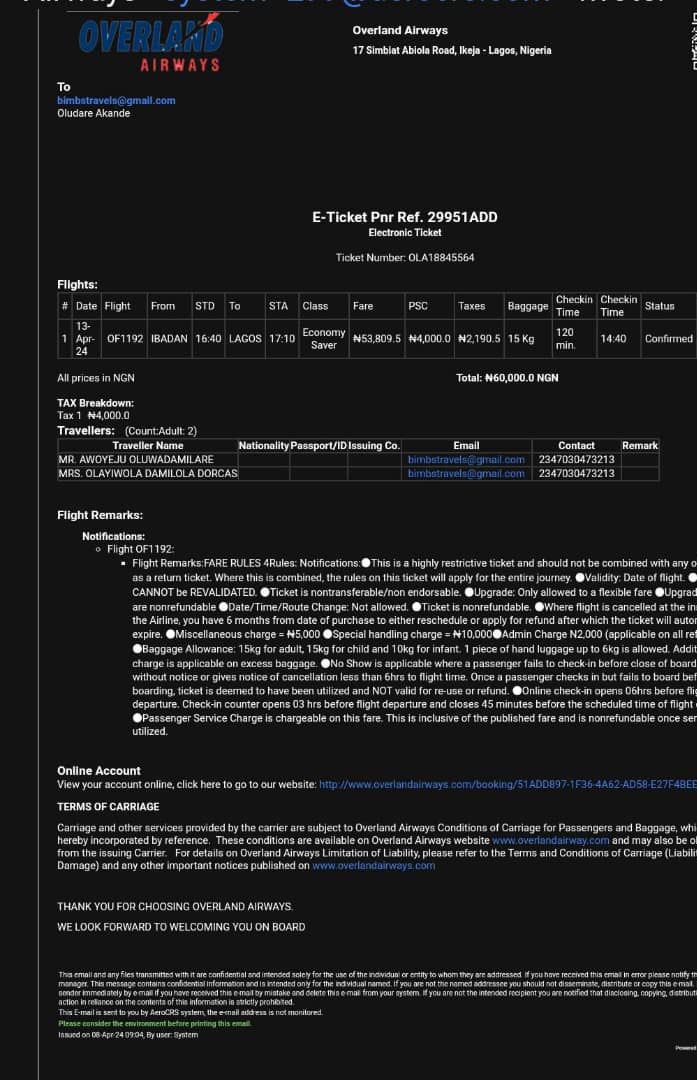Image resolution: width=697 pixels, height=1080 pixels.
Task: Open Mrs. Olayiwola's bimbstravels@gmail.com email link
Action: [x=466, y=473]
